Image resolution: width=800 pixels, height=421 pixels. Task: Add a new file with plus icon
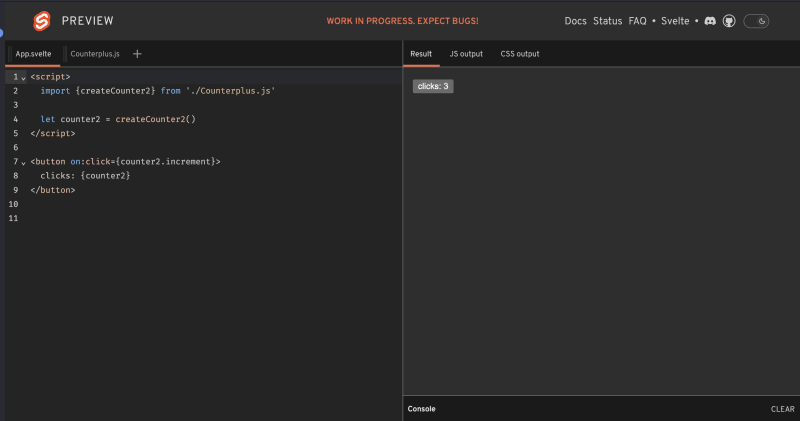(137, 54)
